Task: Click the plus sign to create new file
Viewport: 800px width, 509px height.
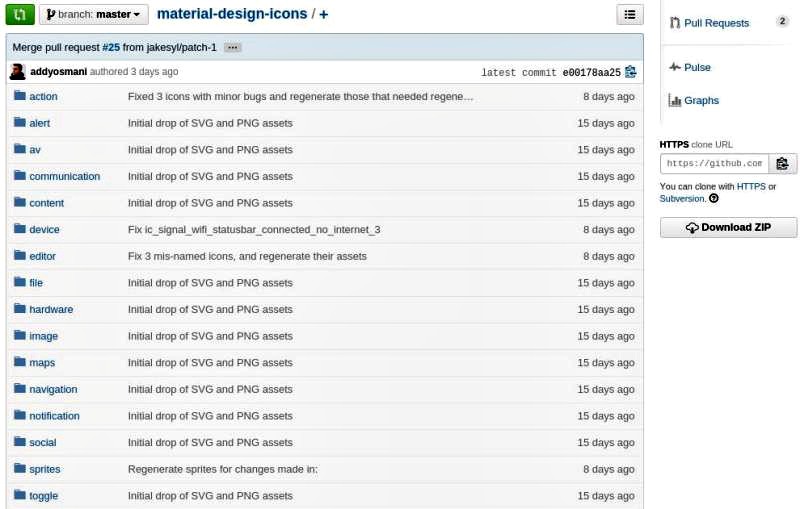Action: coord(323,14)
